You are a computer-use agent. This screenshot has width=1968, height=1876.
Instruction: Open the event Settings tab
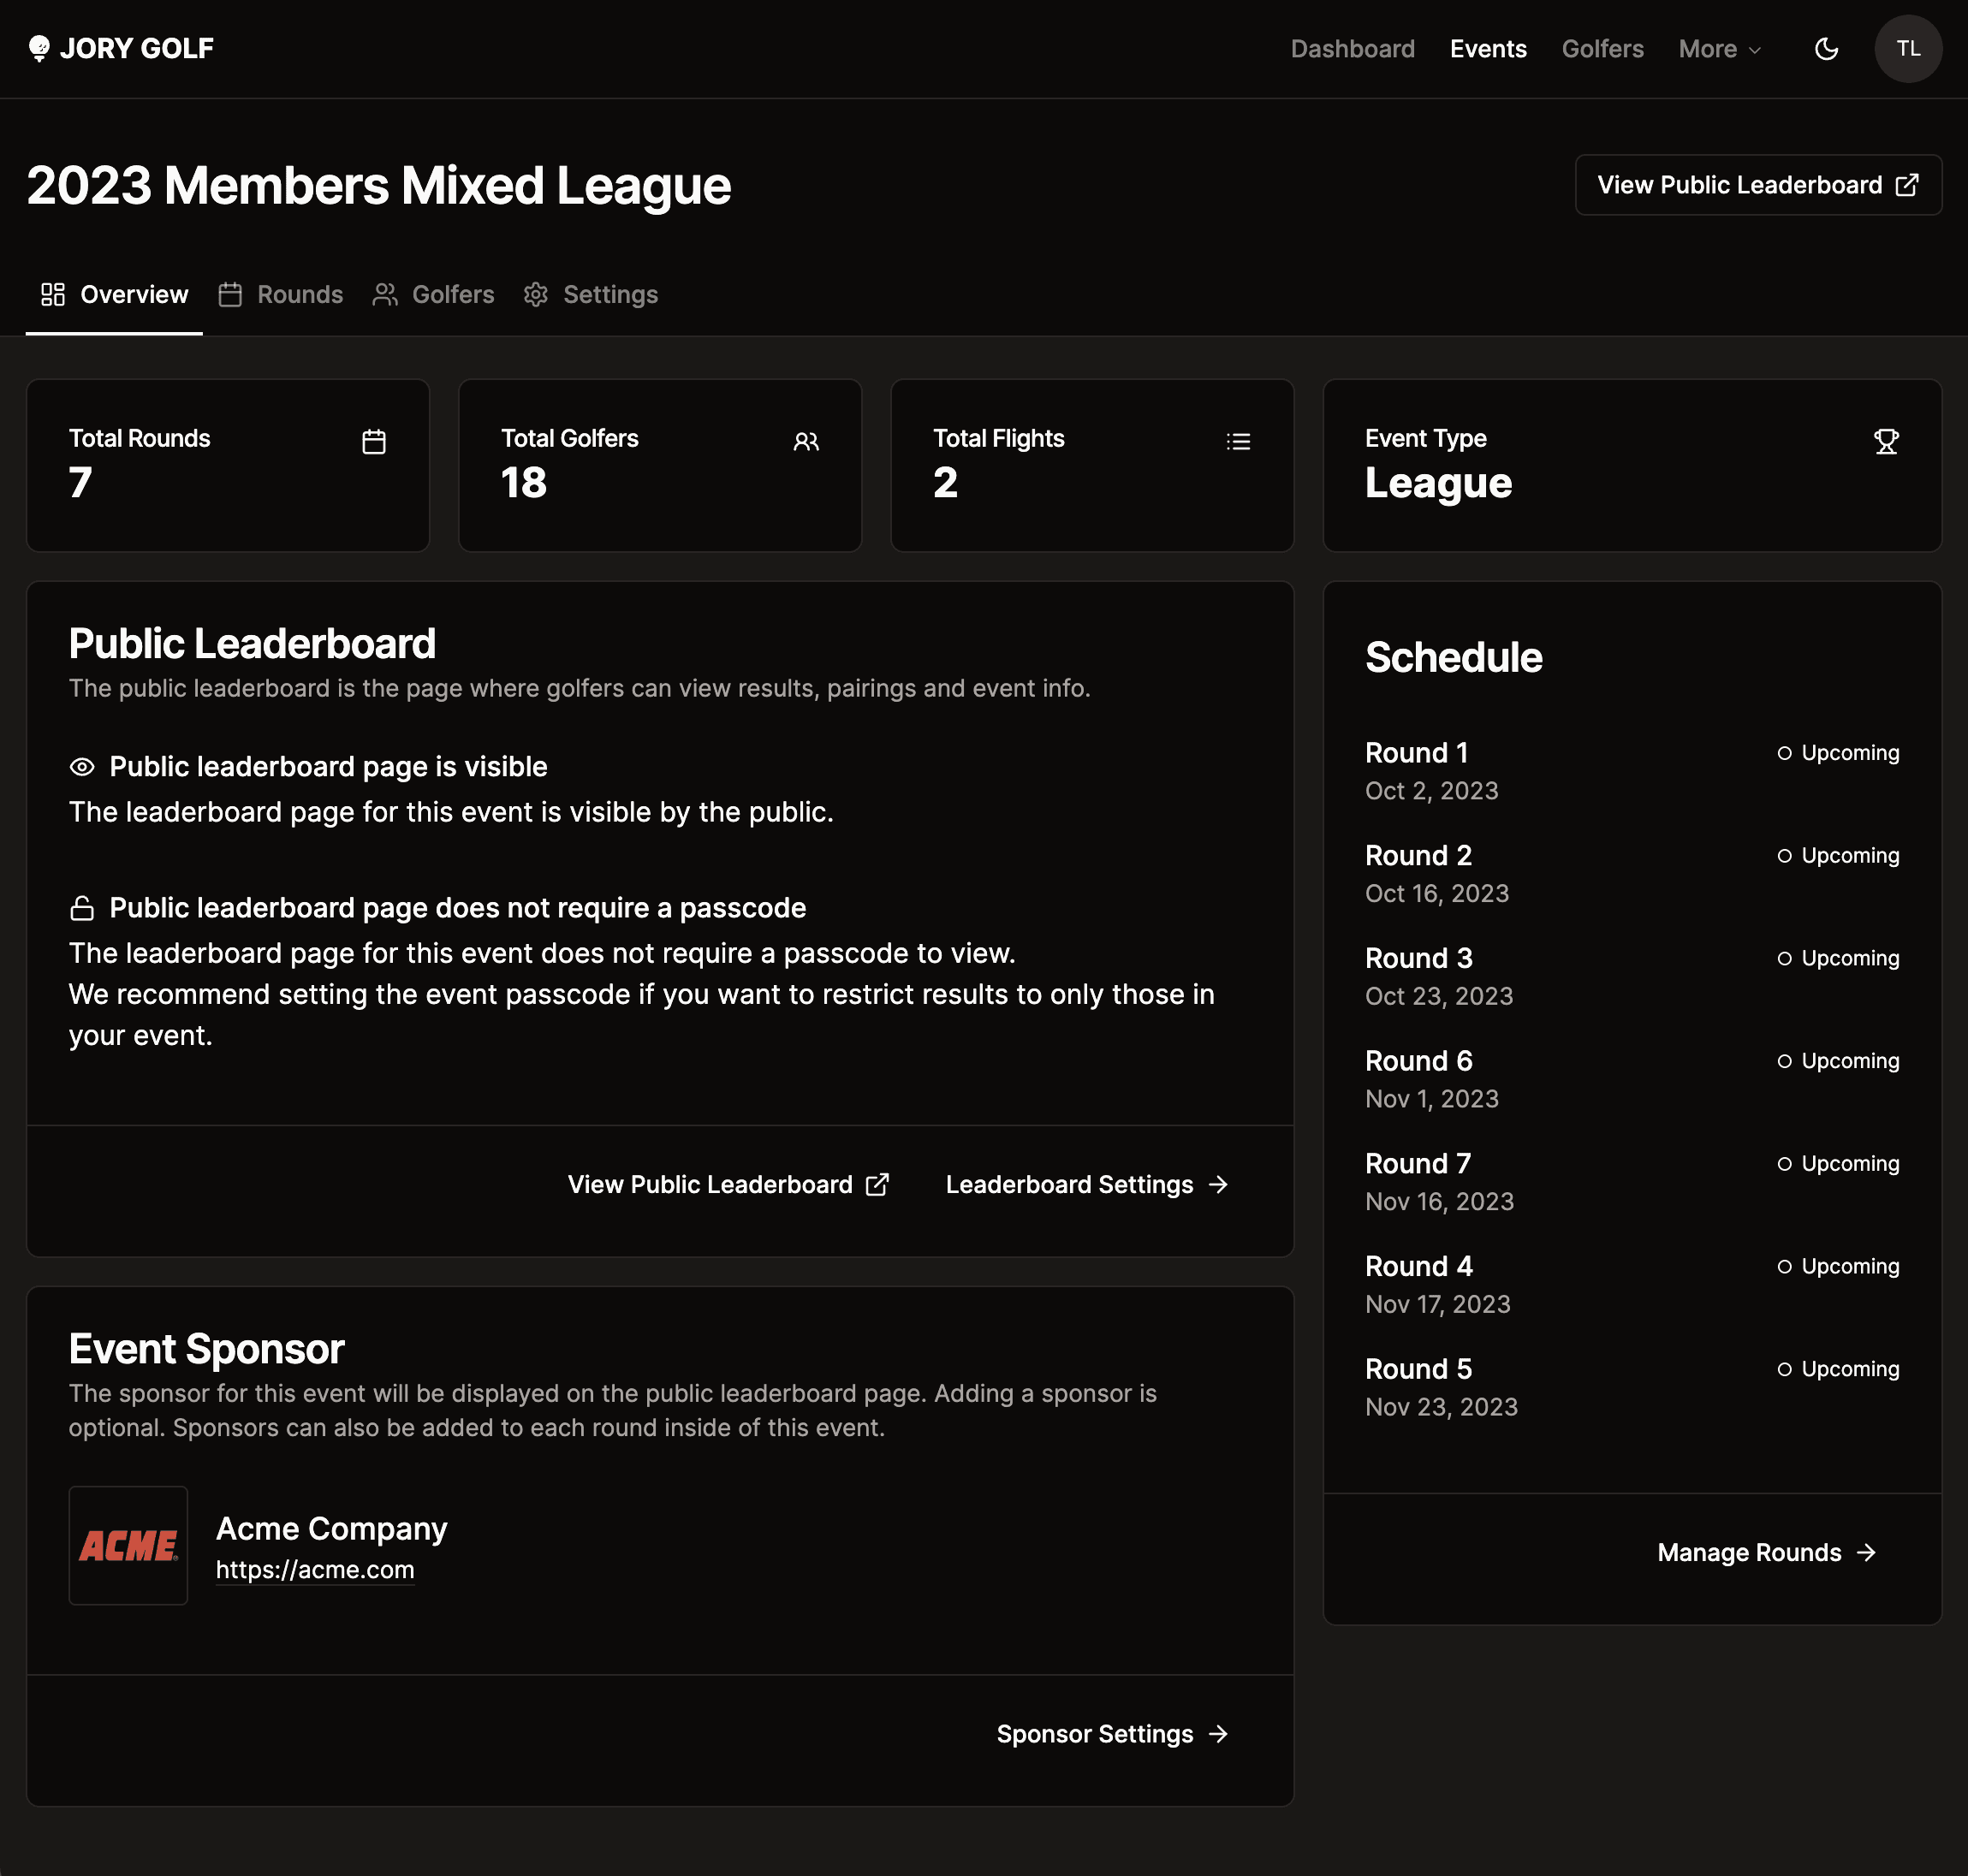[x=591, y=295]
